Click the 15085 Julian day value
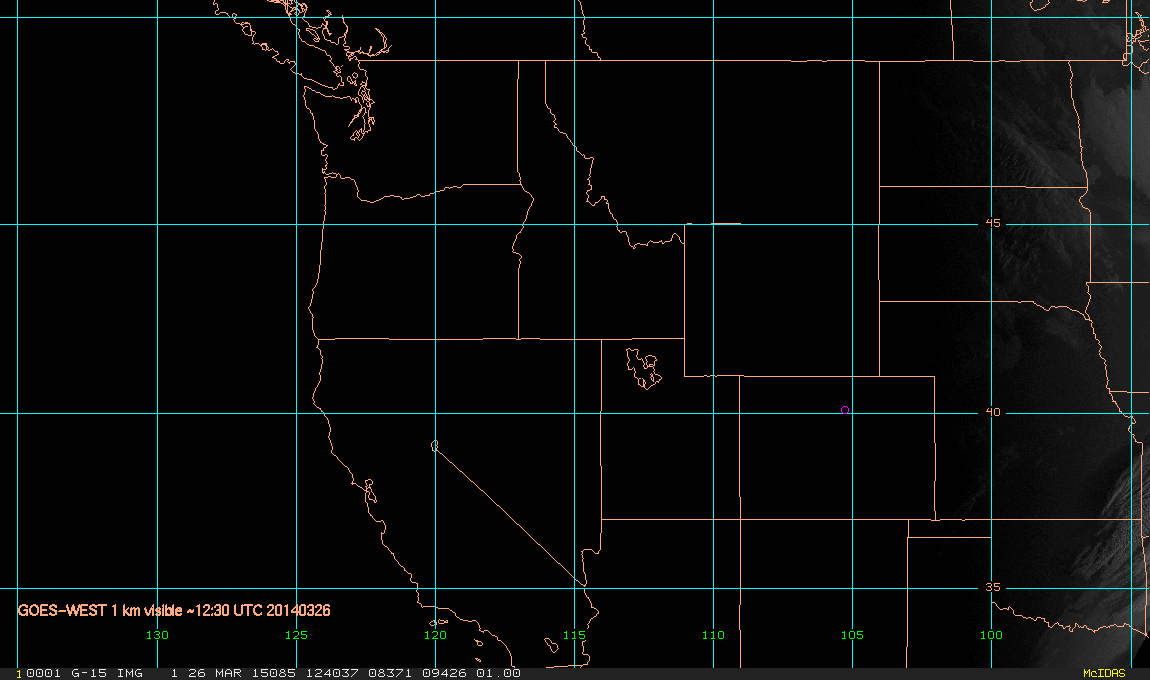1150x680 pixels. pyautogui.click(x=274, y=673)
